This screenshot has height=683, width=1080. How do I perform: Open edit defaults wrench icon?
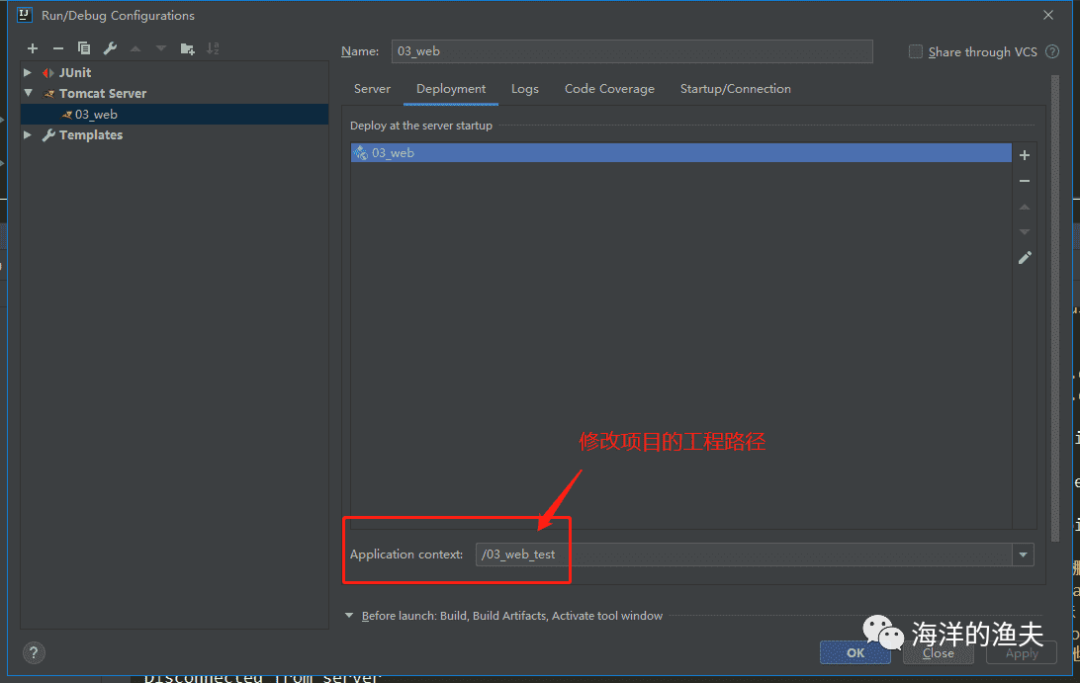point(110,48)
